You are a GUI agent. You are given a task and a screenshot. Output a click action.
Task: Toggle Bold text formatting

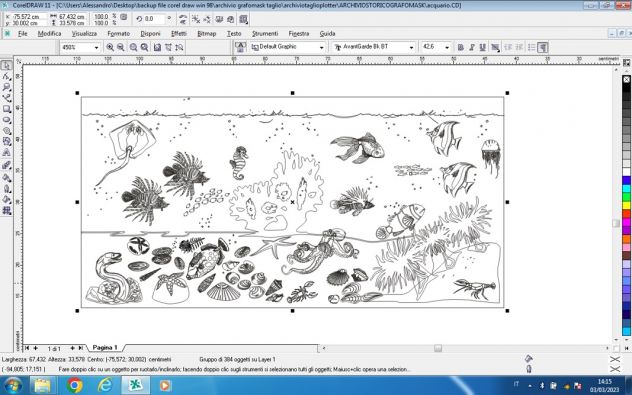coord(461,48)
